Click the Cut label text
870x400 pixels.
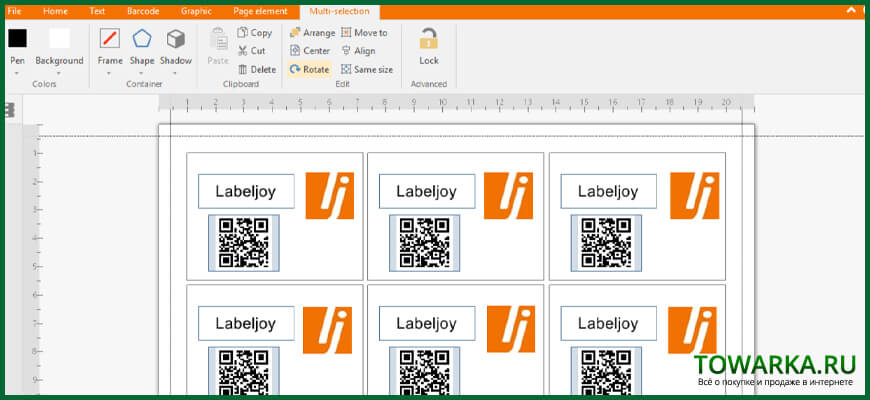point(258,50)
